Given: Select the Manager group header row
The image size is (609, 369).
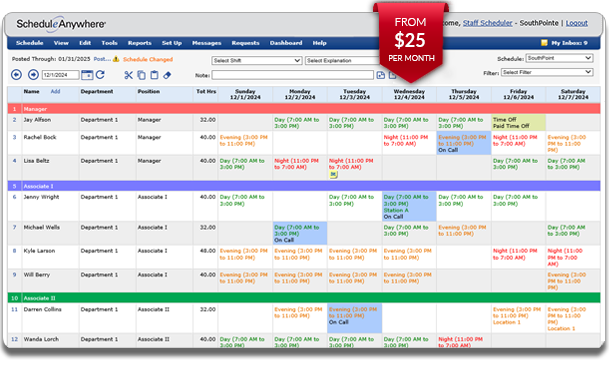Looking at the screenshot, I should (304, 109).
